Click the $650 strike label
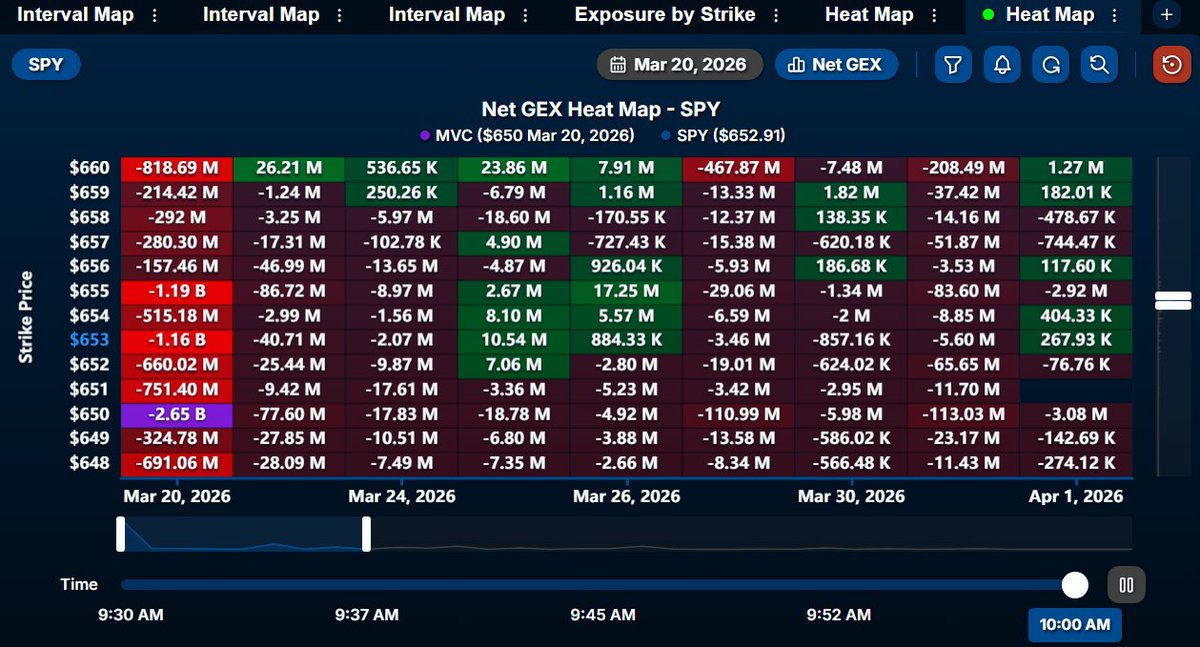Image resolution: width=1200 pixels, height=647 pixels. tap(90, 414)
